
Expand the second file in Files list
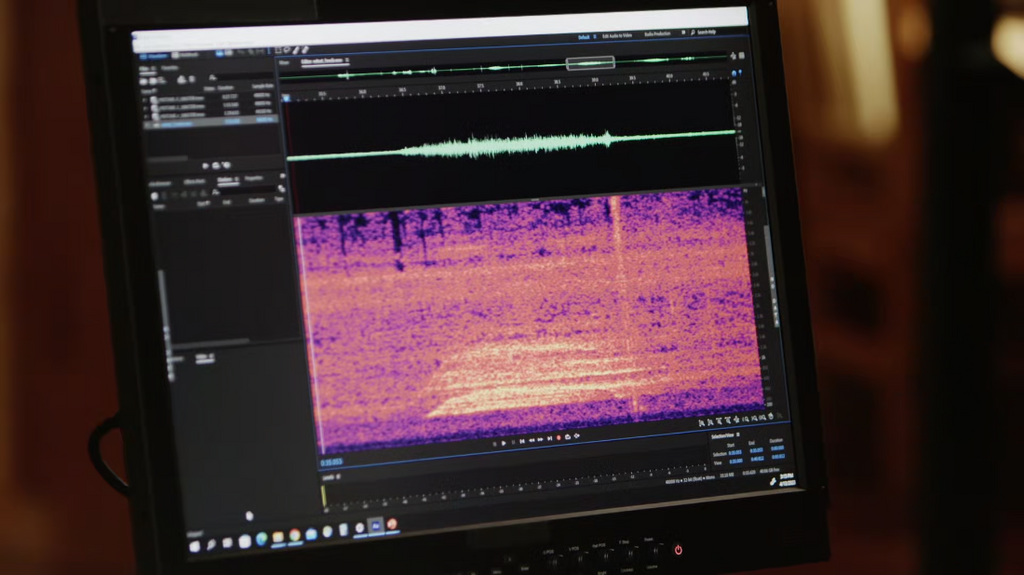pyautogui.click(x=146, y=108)
